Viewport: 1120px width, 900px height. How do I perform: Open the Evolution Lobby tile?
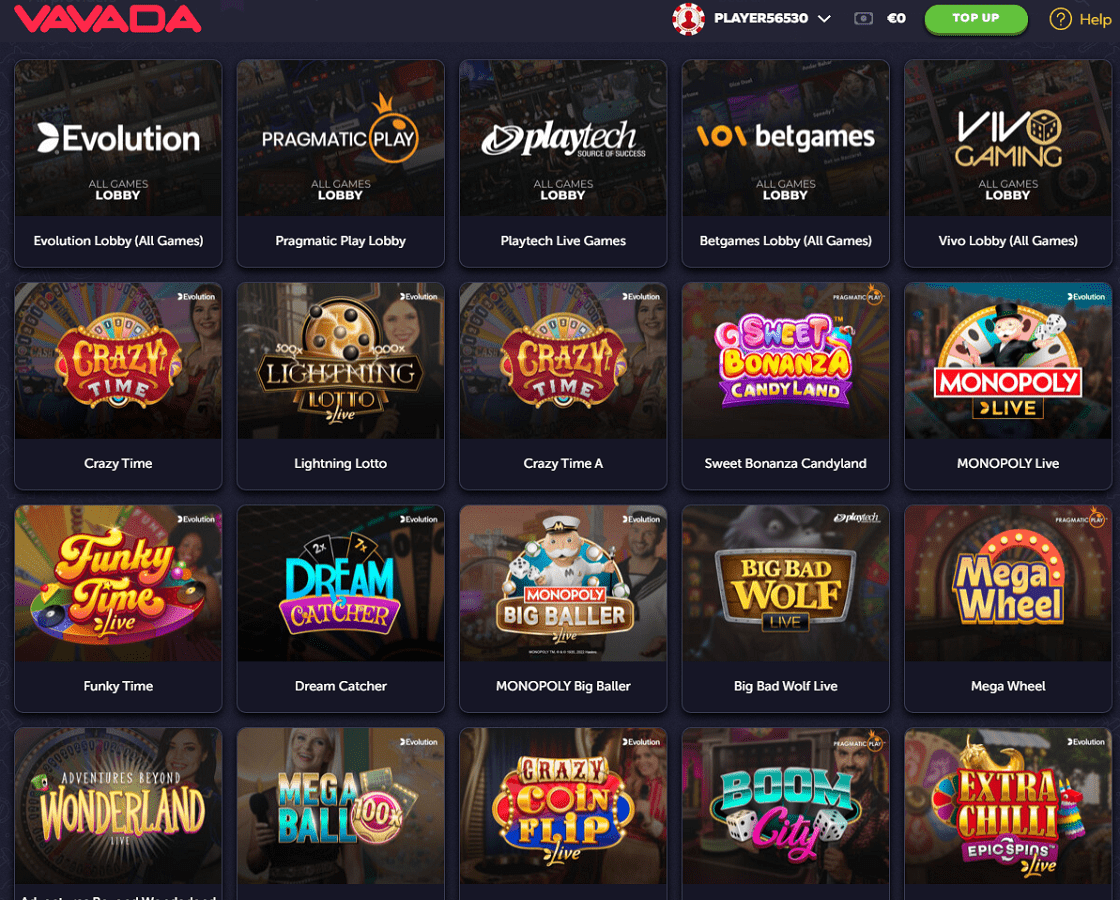click(119, 164)
